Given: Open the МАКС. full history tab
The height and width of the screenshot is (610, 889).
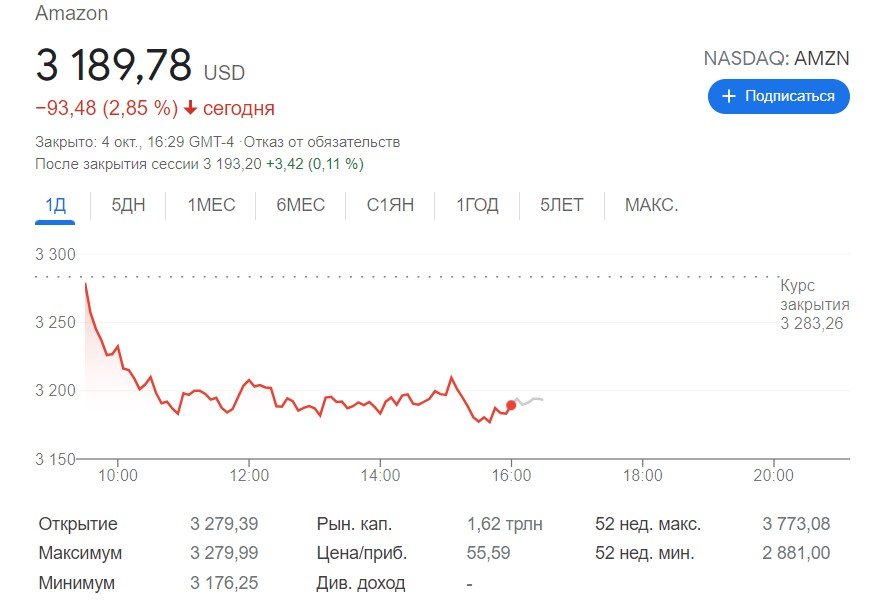Looking at the screenshot, I should coord(651,206).
